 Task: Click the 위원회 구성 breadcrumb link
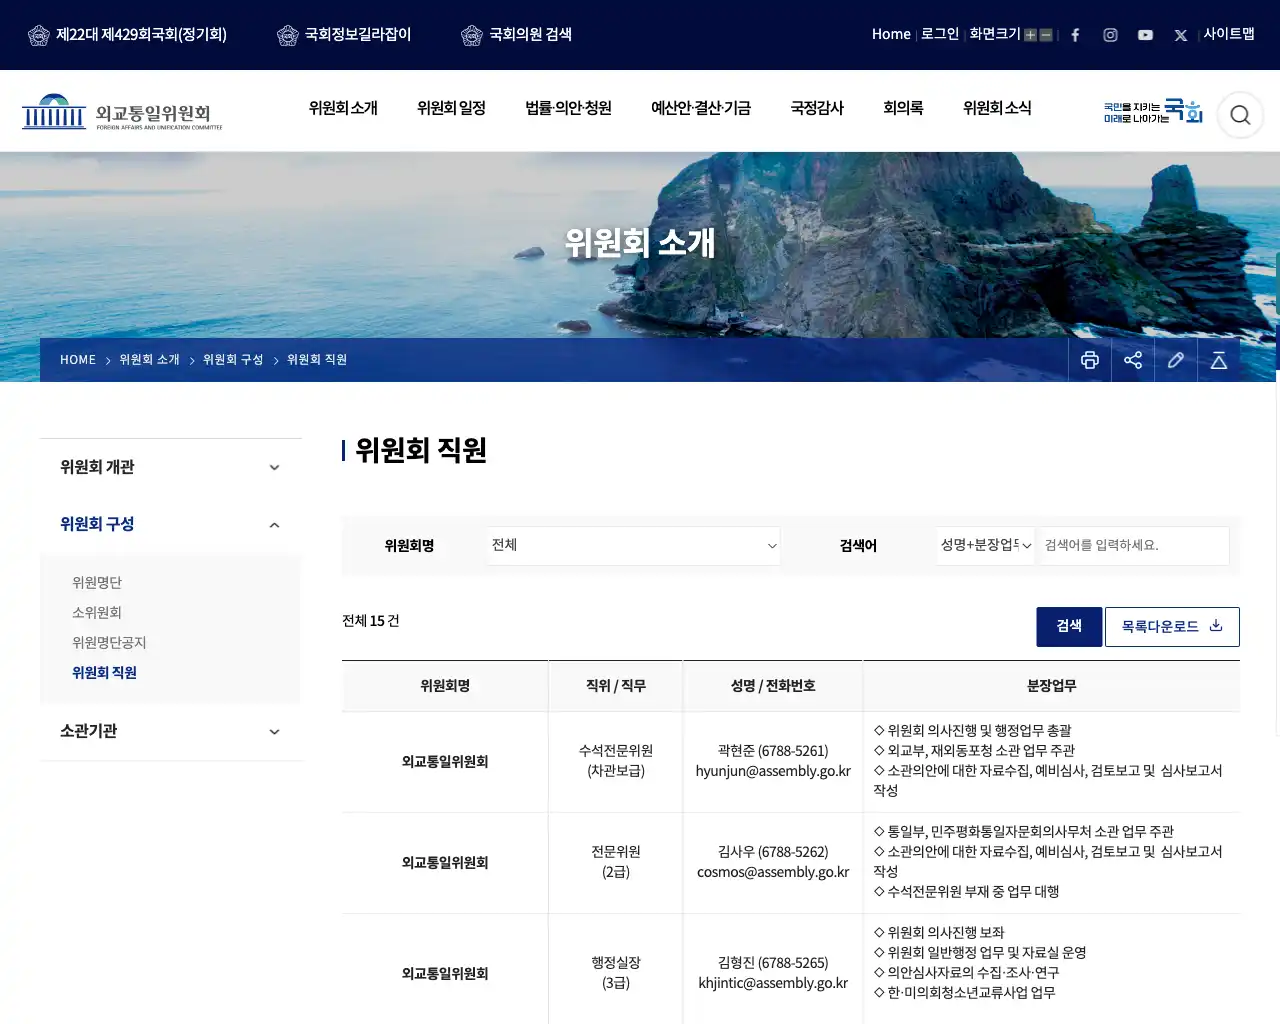click(233, 360)
